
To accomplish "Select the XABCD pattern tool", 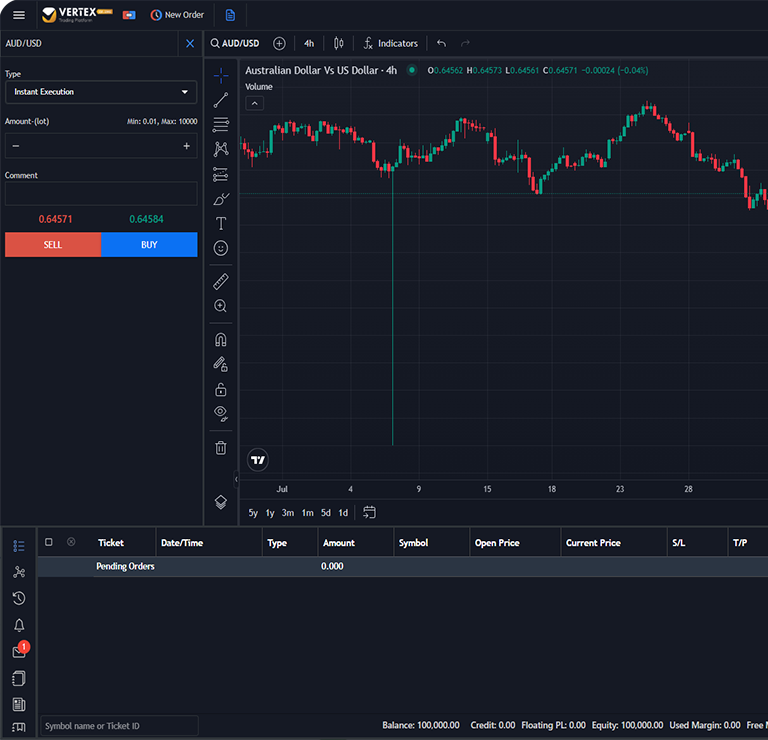I will [x=221, y=149].
